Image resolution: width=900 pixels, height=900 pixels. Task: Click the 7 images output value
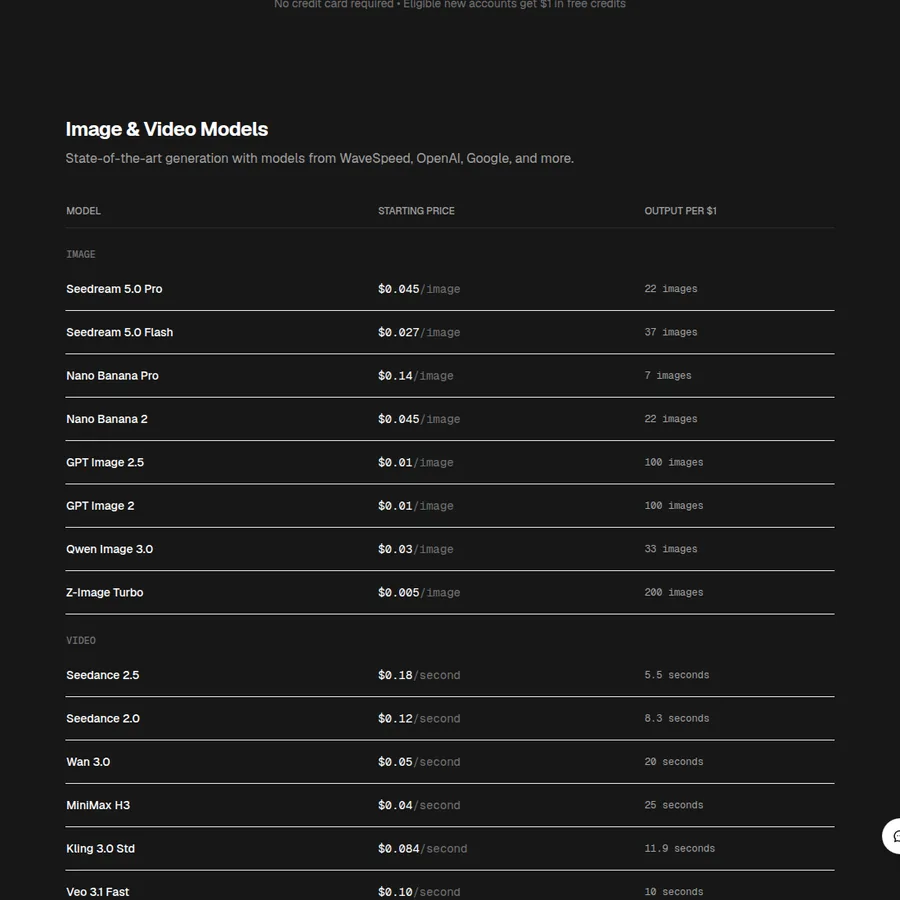click(668, 375)
